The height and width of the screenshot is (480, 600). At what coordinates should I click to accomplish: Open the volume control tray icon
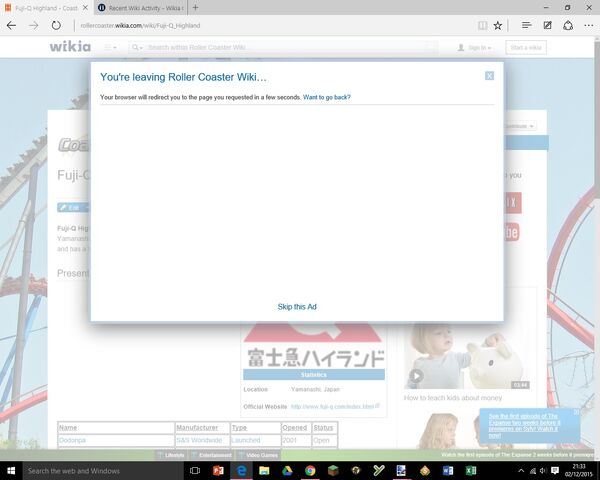pyautogui.click(x=543, y=471)
